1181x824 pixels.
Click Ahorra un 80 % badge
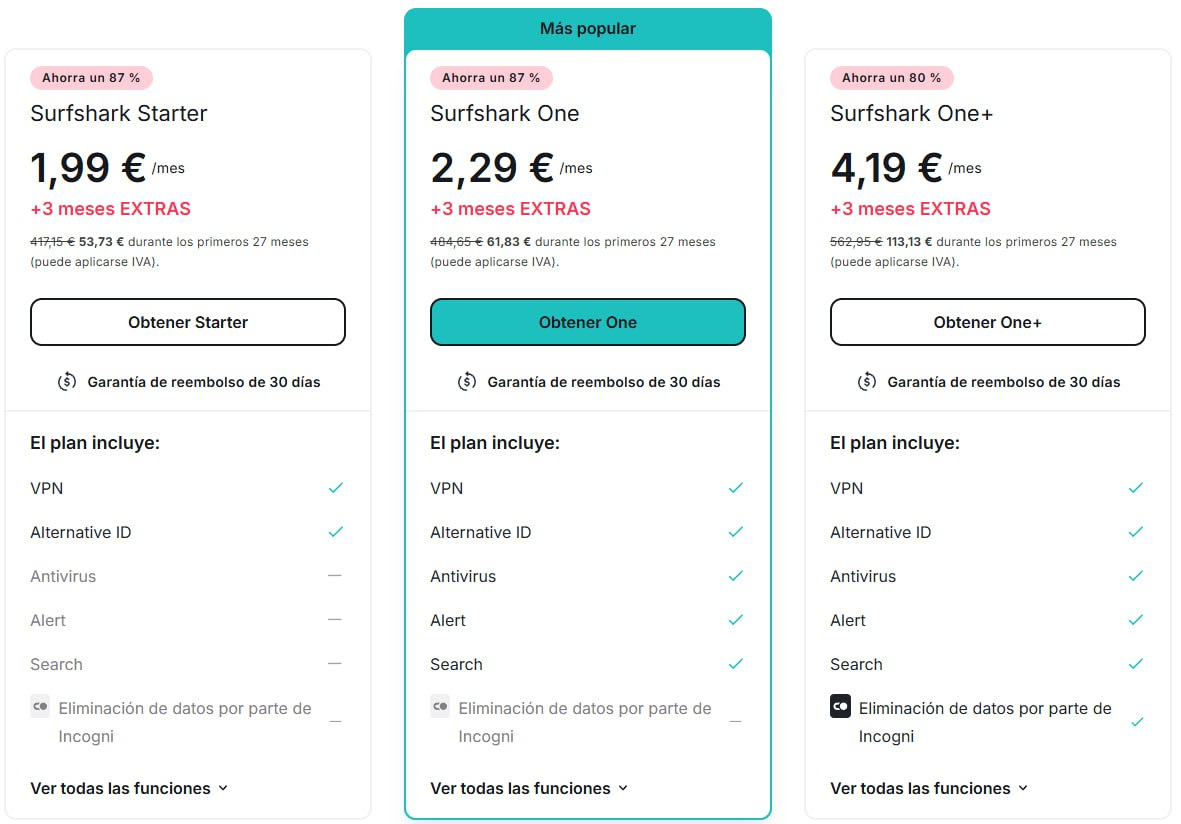tap(891, 78)
